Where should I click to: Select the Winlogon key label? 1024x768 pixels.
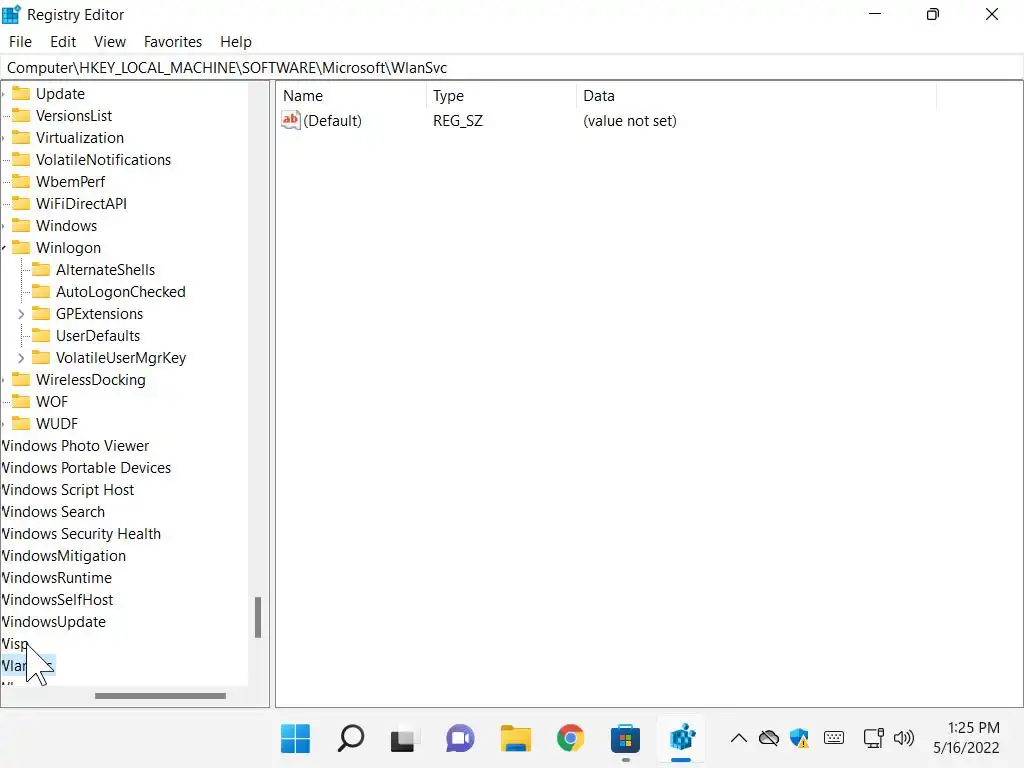(x=69, y=248)
